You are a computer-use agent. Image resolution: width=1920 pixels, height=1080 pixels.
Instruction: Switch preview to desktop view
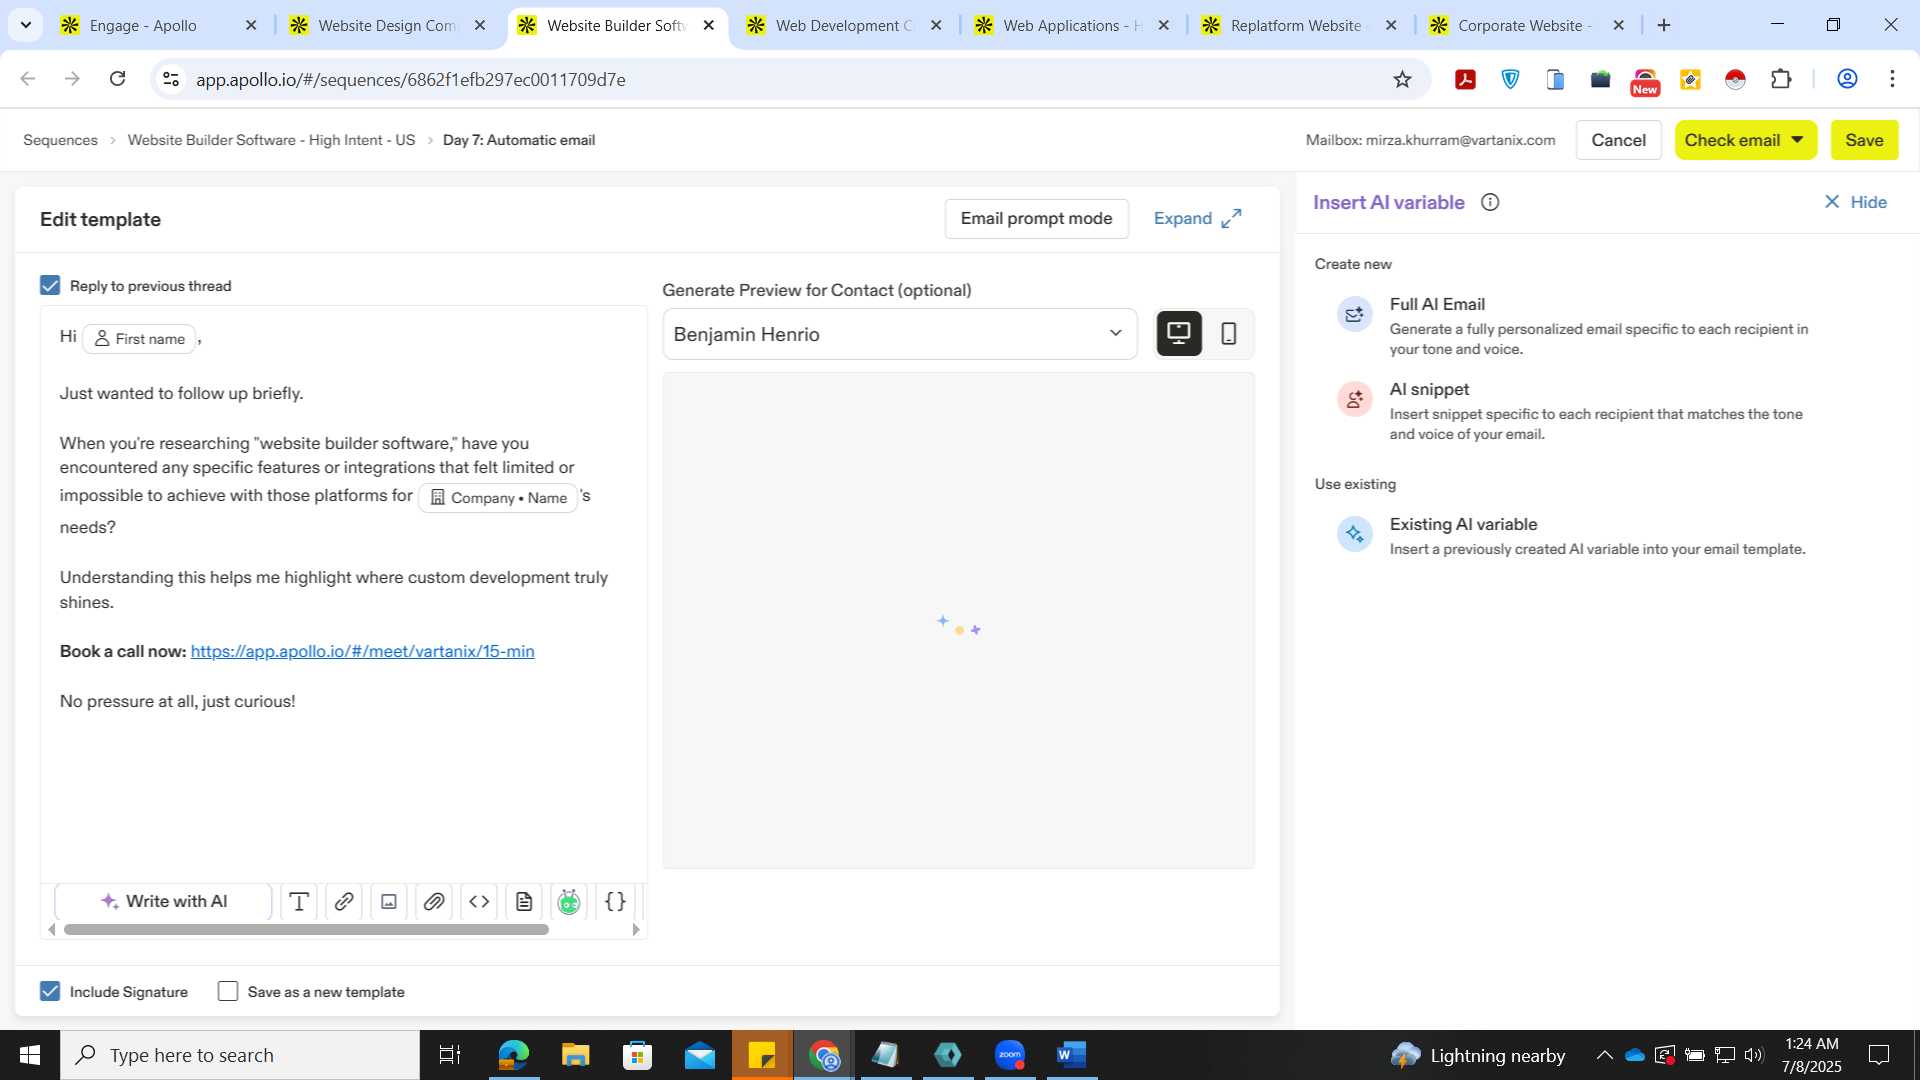[x=1179, y=334]
